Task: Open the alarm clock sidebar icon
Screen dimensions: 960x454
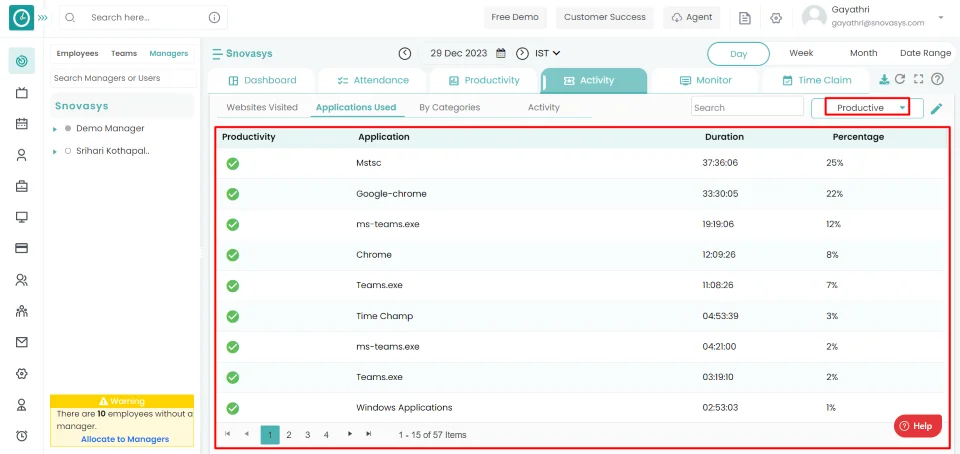Action: click(x=21, y=436)
